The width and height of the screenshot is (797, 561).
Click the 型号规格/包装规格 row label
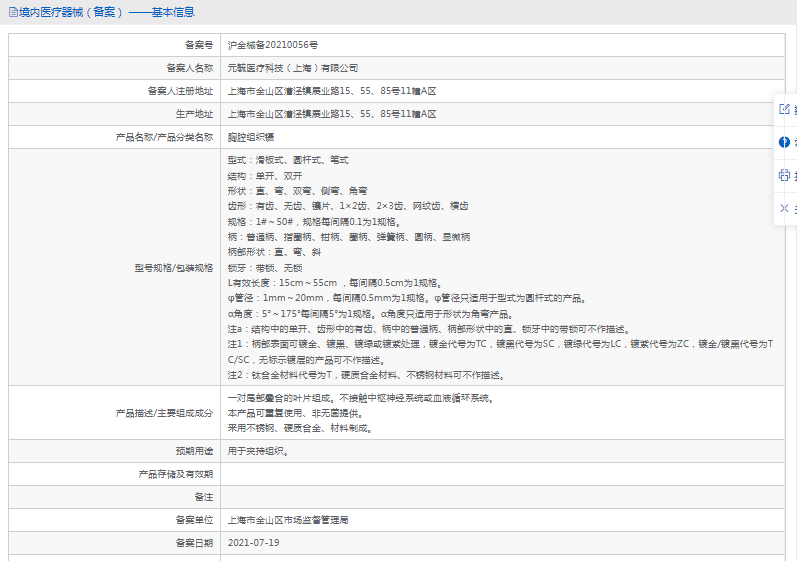click(x=173, y=268)
